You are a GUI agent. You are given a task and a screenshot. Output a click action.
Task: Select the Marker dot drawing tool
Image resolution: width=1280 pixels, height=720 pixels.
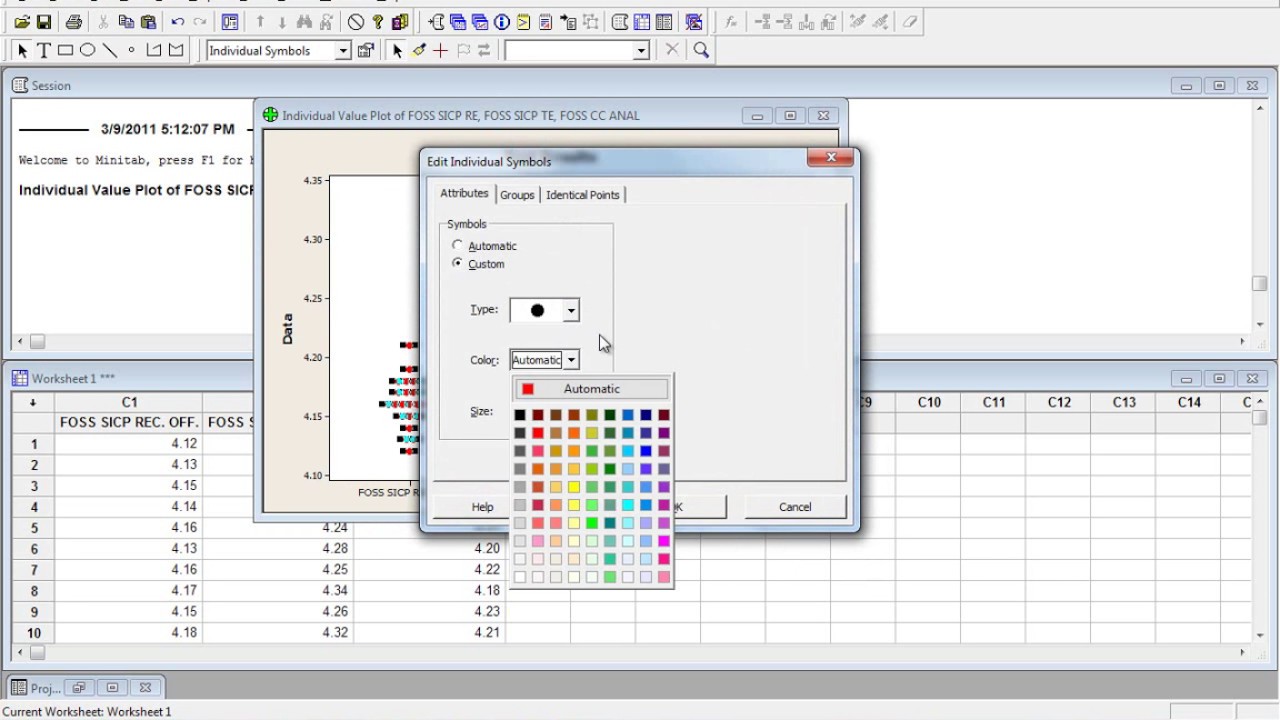[131, 50]
